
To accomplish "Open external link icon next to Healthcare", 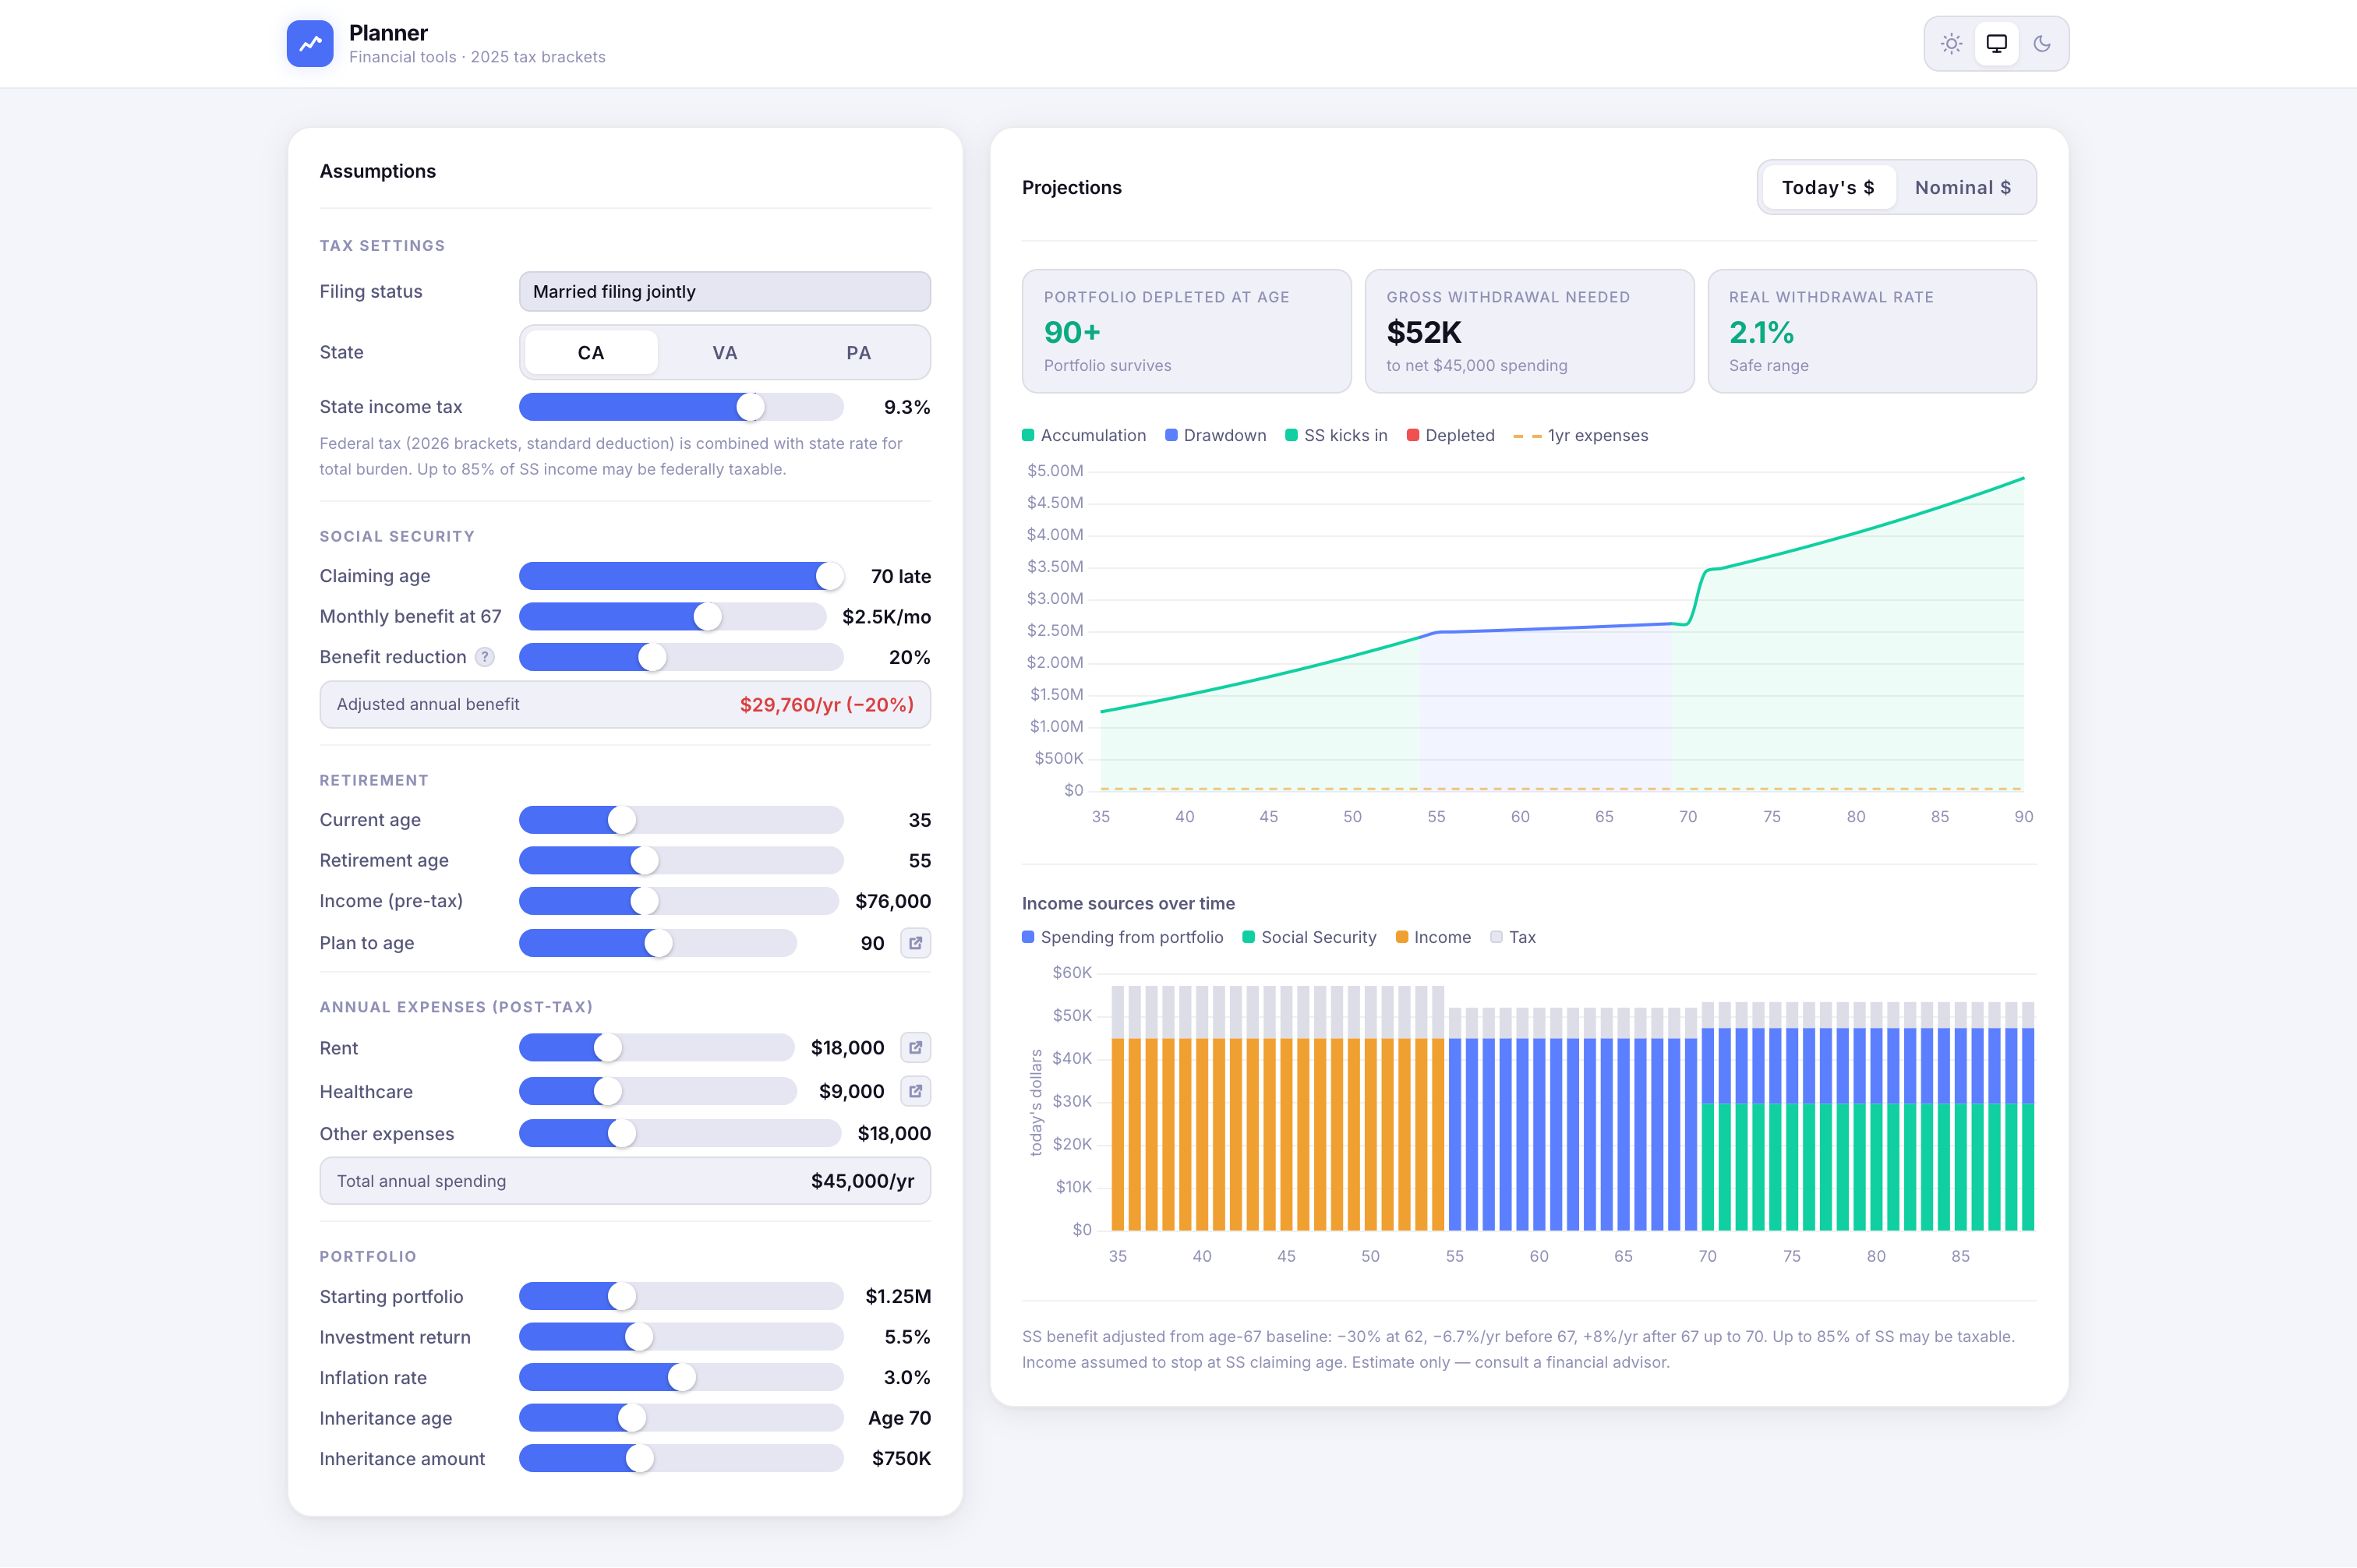I will point(915,1091).
